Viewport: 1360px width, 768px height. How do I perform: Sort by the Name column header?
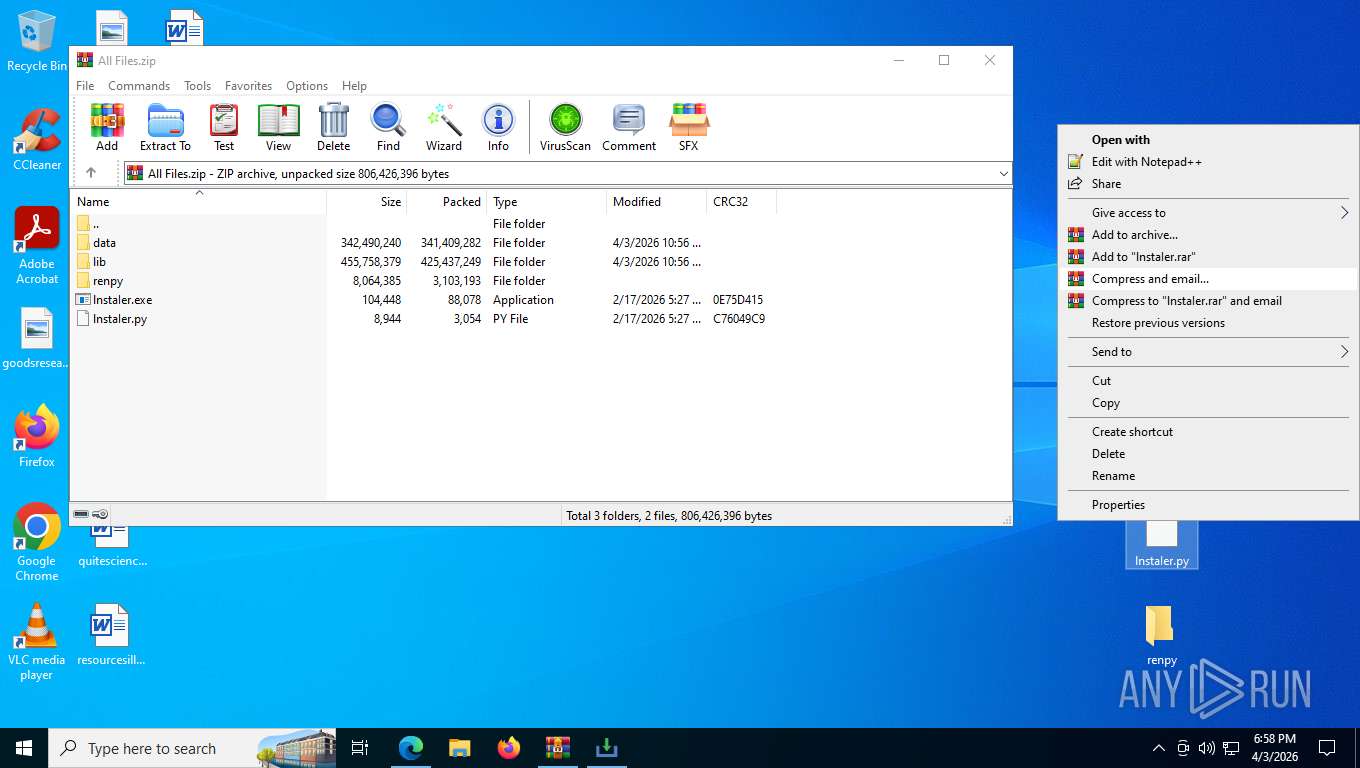[x=199, y=201]
